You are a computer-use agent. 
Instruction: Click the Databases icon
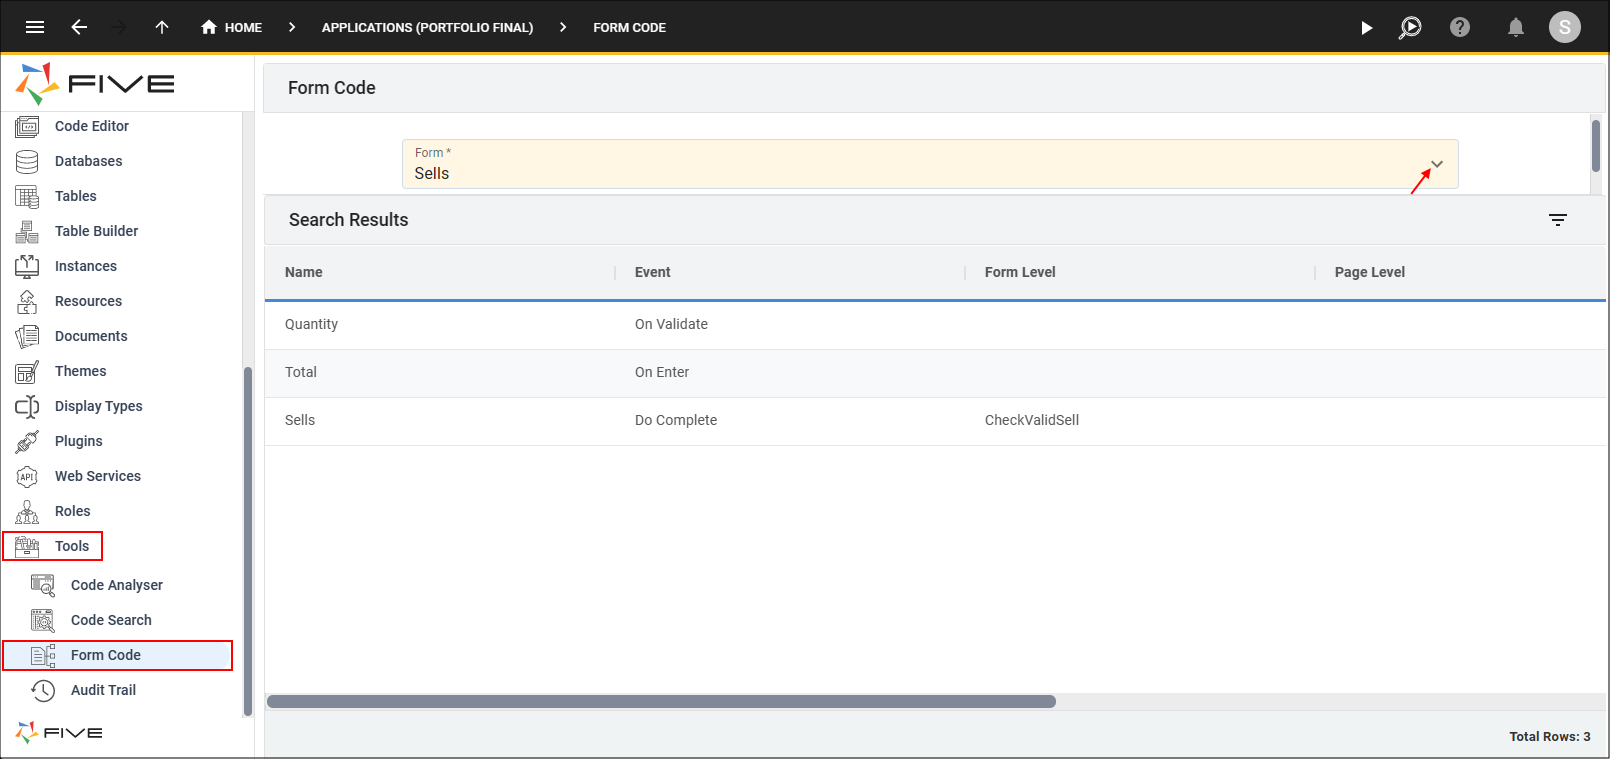pyautogui.click(x=27, y=161)
